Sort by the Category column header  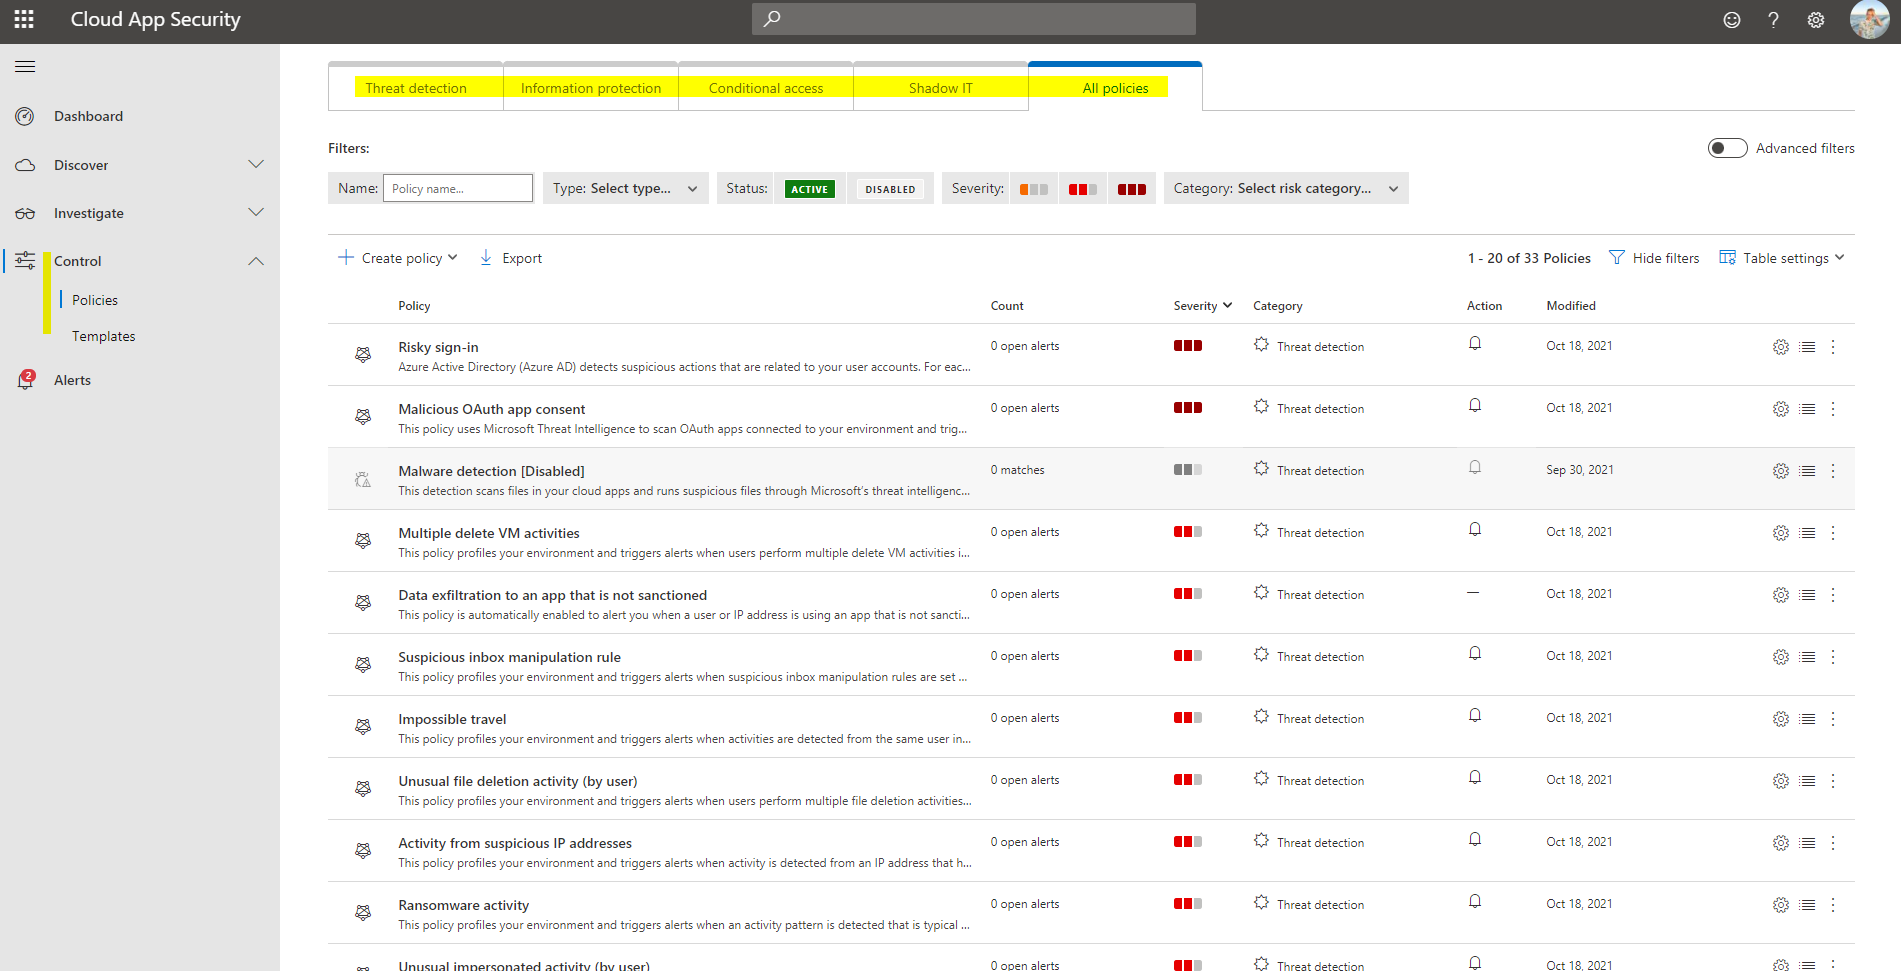(1278, 306)
